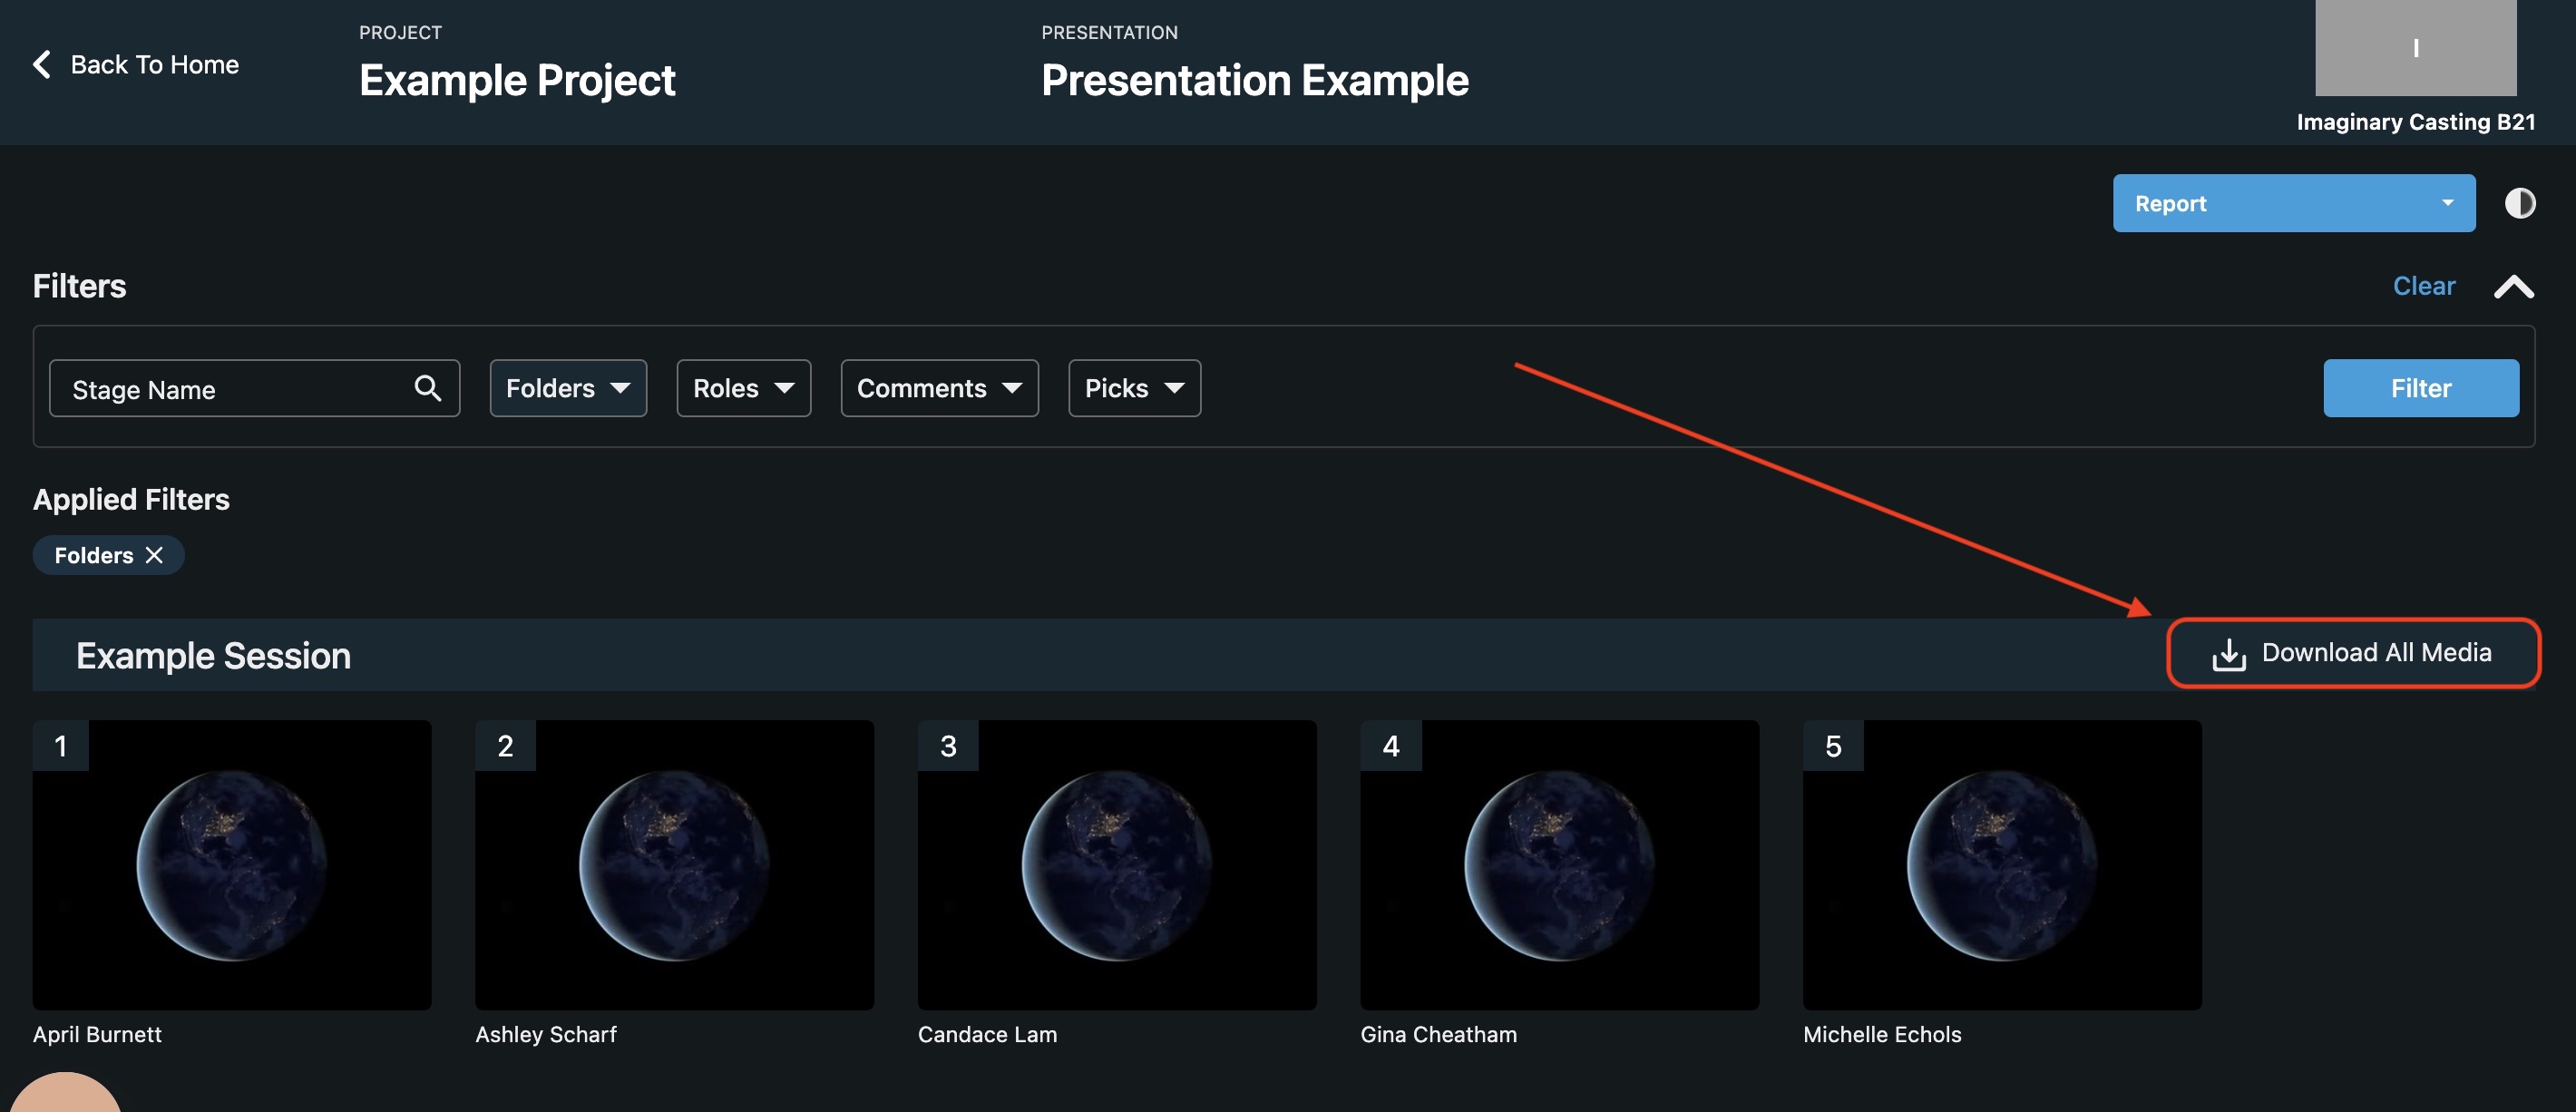This screenshot has width=2576, height=1112.
Task: Click the back arrow chevron icon
Action: (x=42, y=65)
